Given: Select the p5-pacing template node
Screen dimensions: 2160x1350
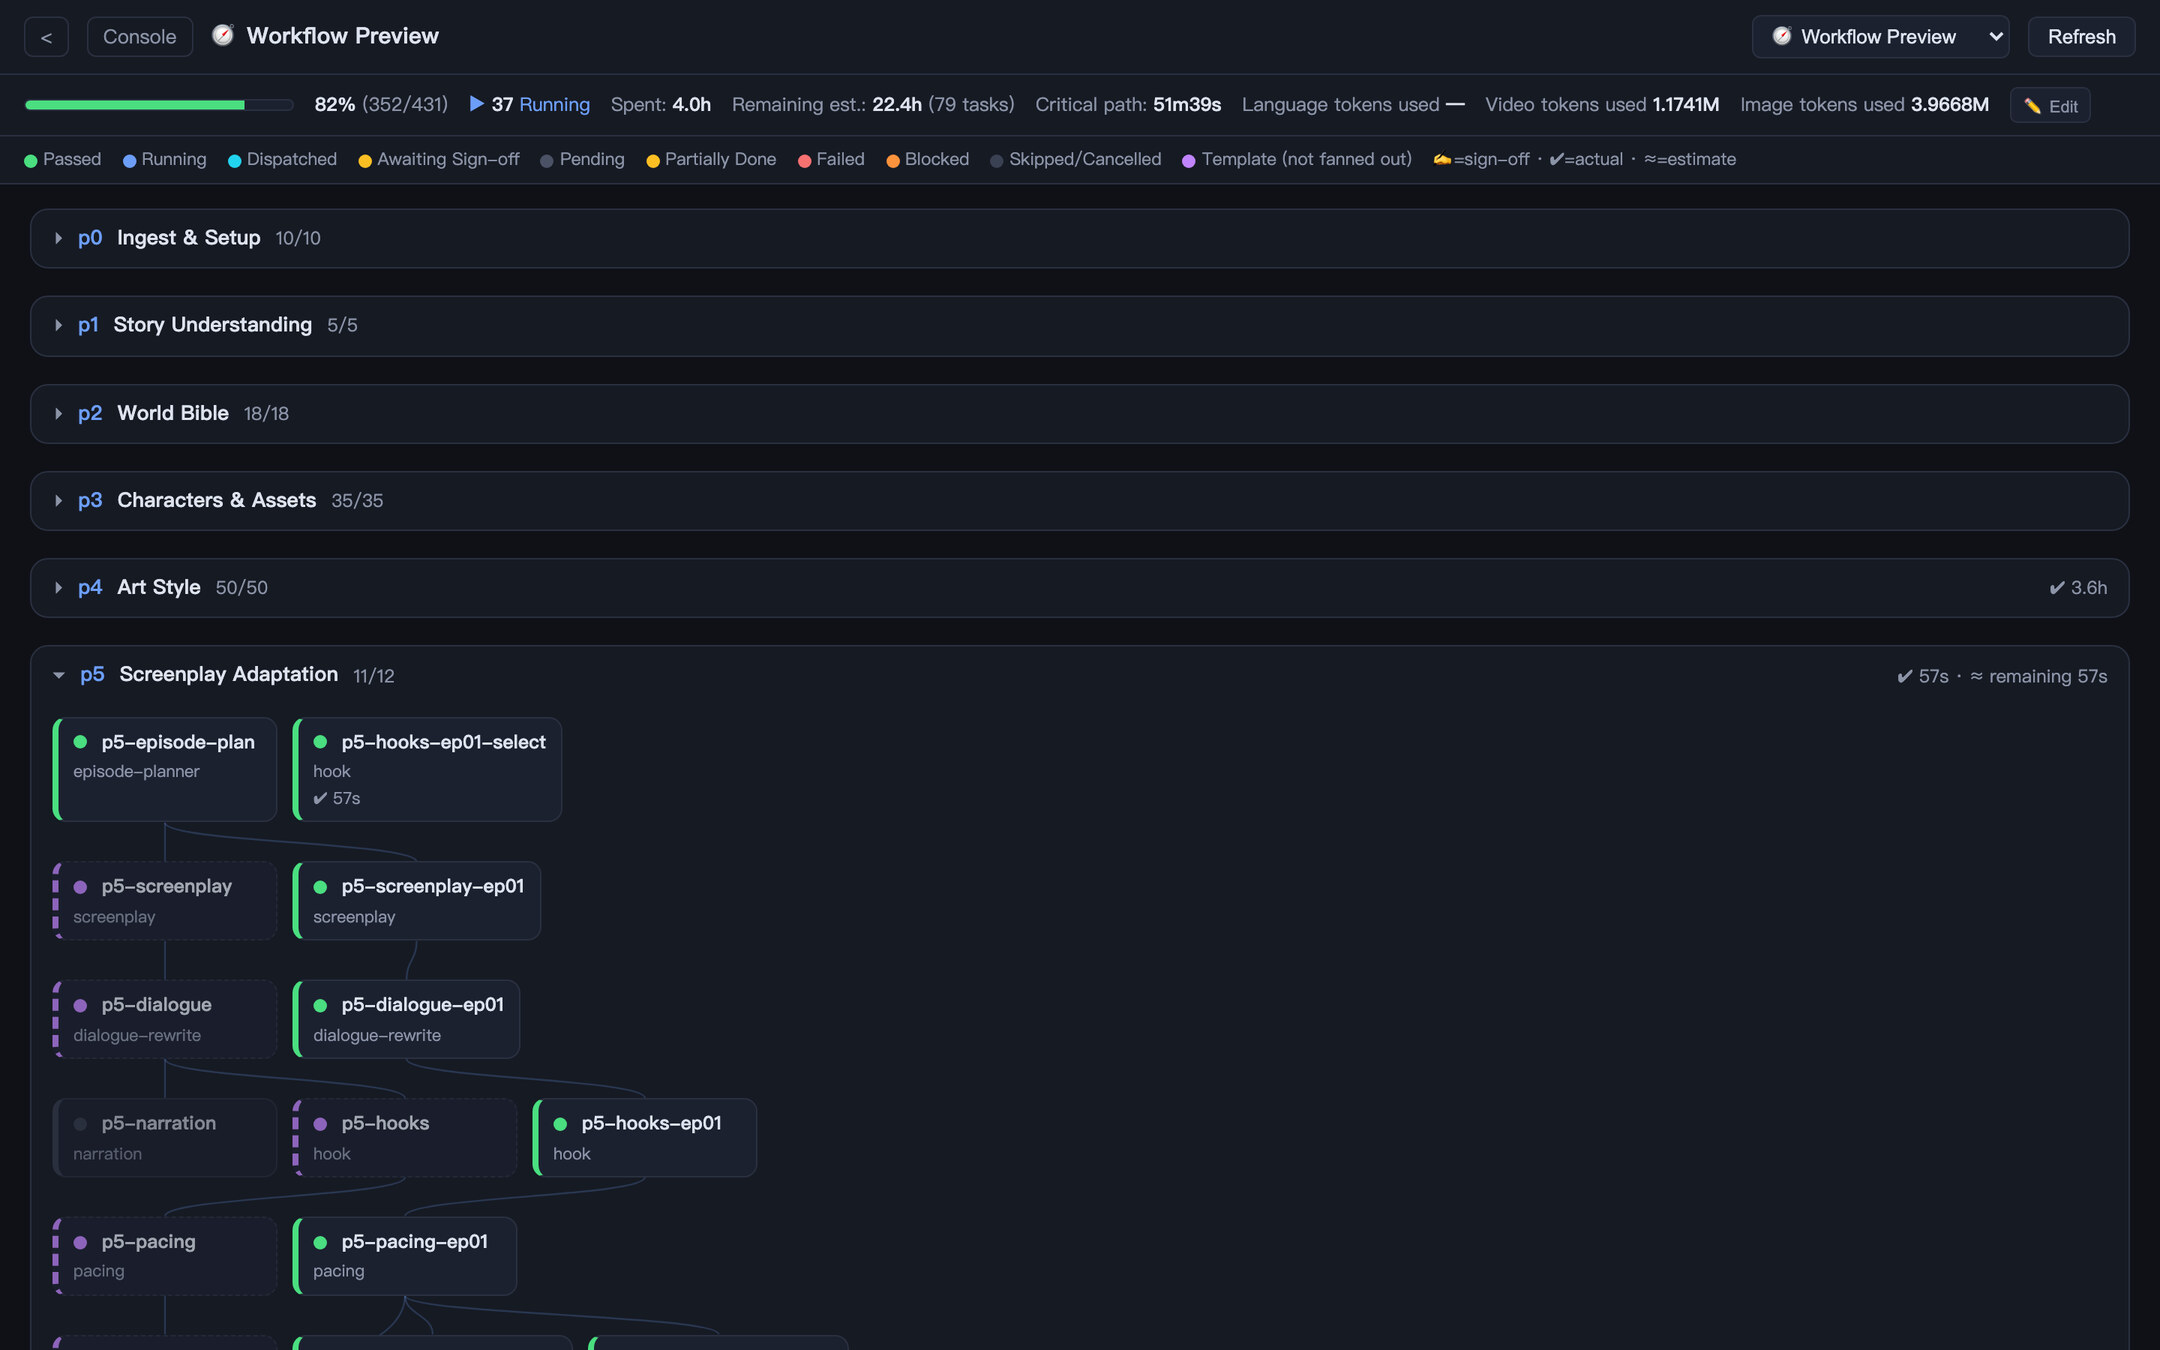Looking at the screenshot, I should [165, 1256].
